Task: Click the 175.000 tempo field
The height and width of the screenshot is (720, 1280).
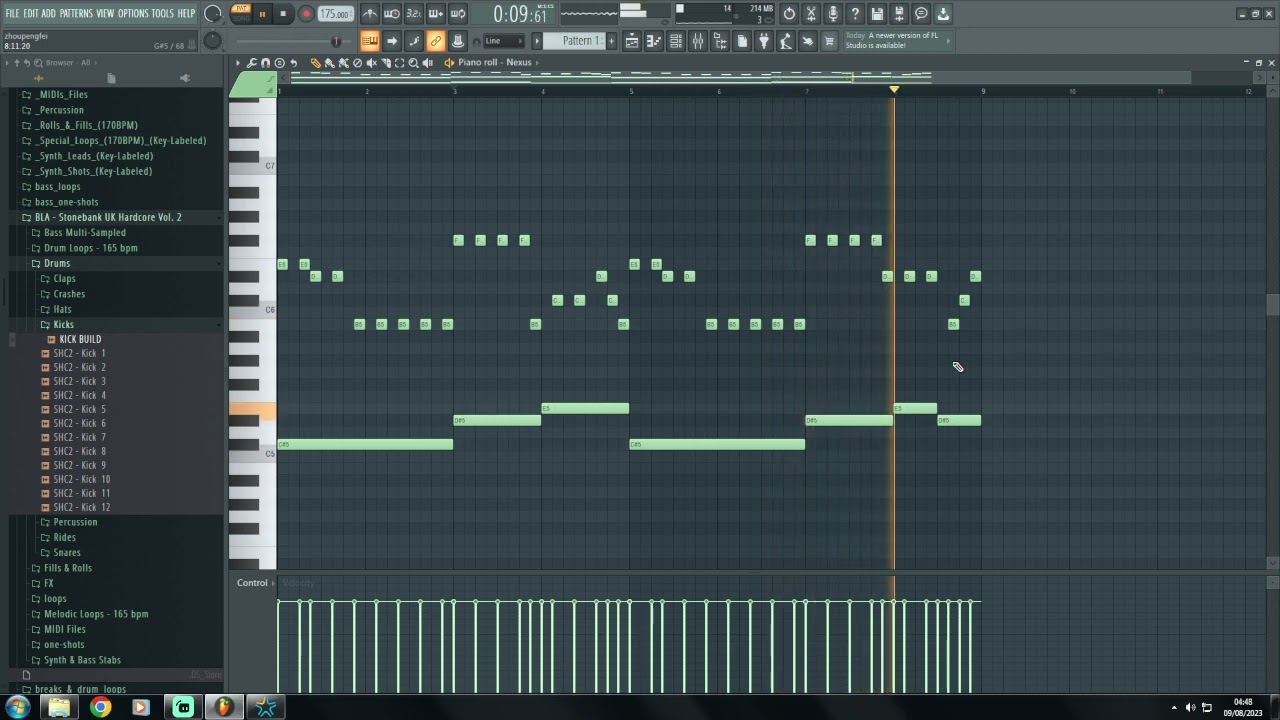Action: coord(335,14)
